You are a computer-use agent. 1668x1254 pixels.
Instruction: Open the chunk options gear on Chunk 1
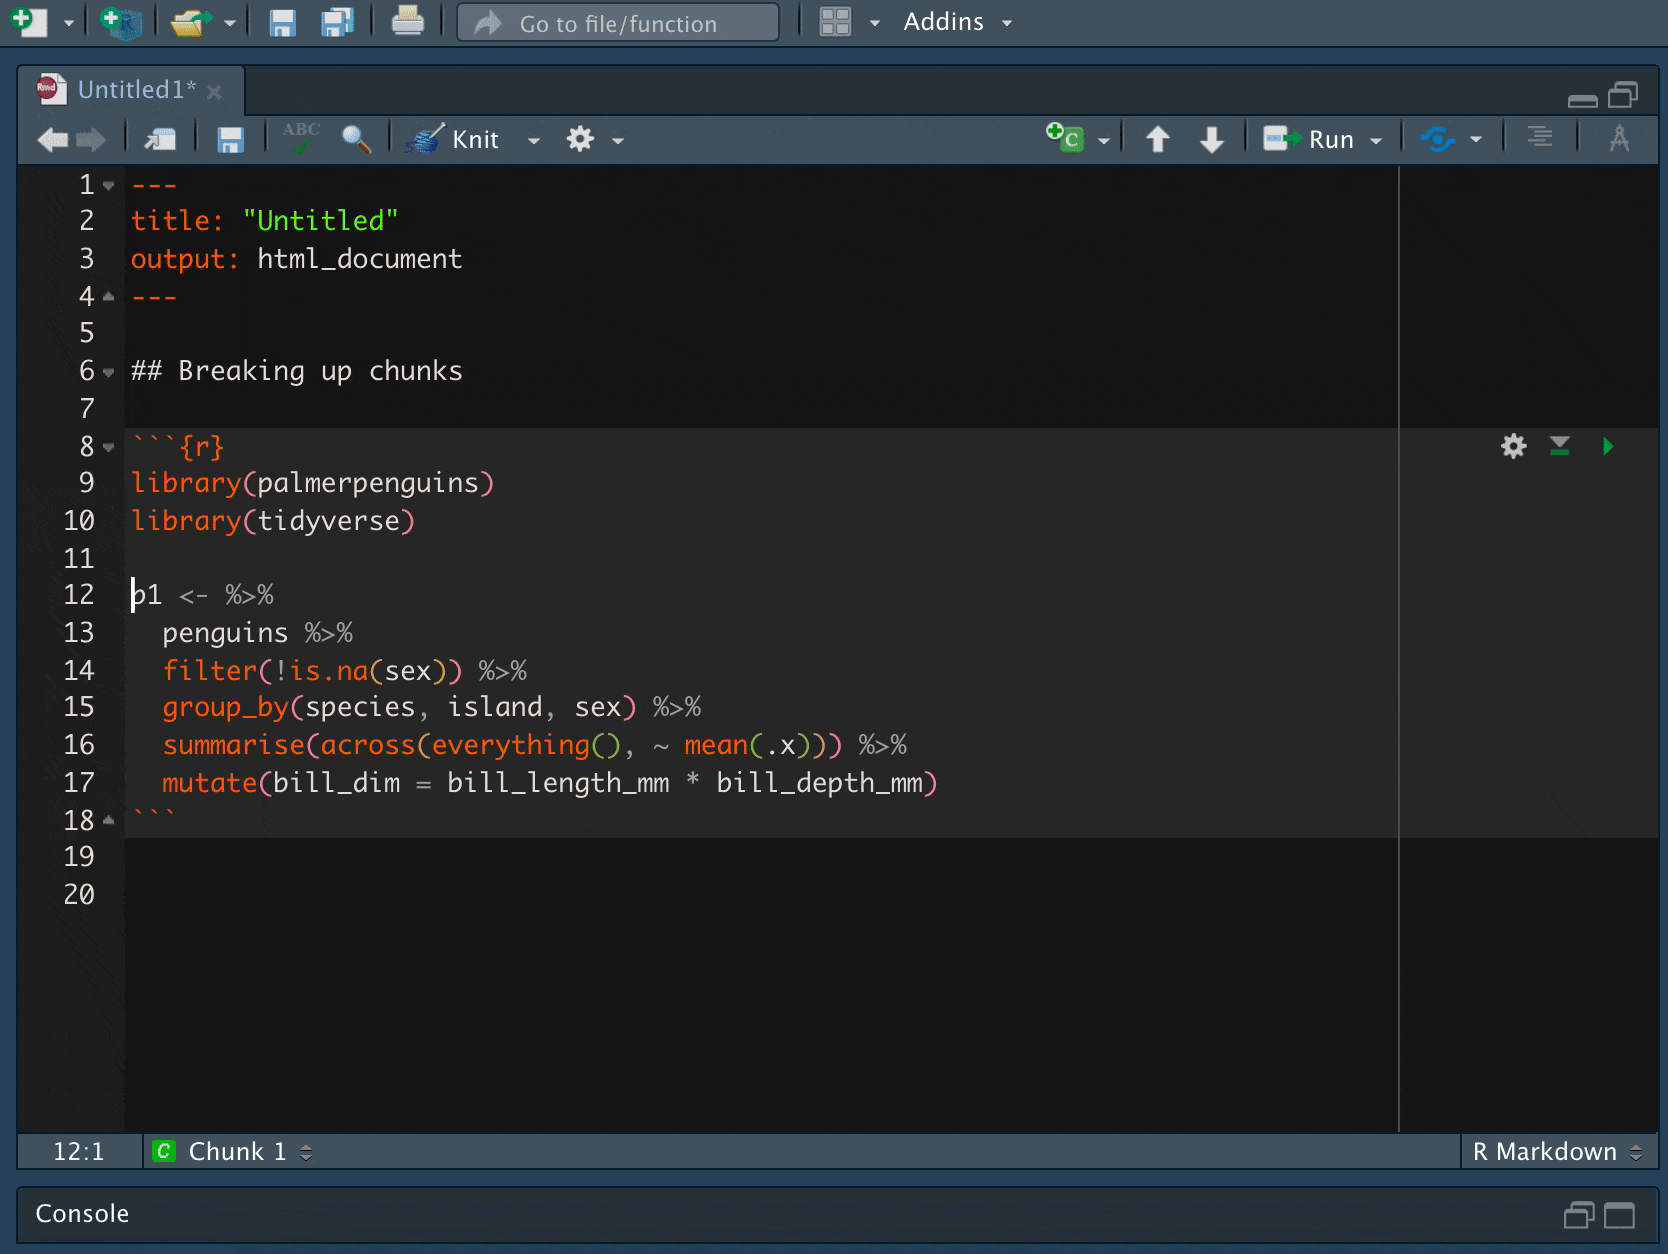pyautogui.click(x=1513, y=447)
